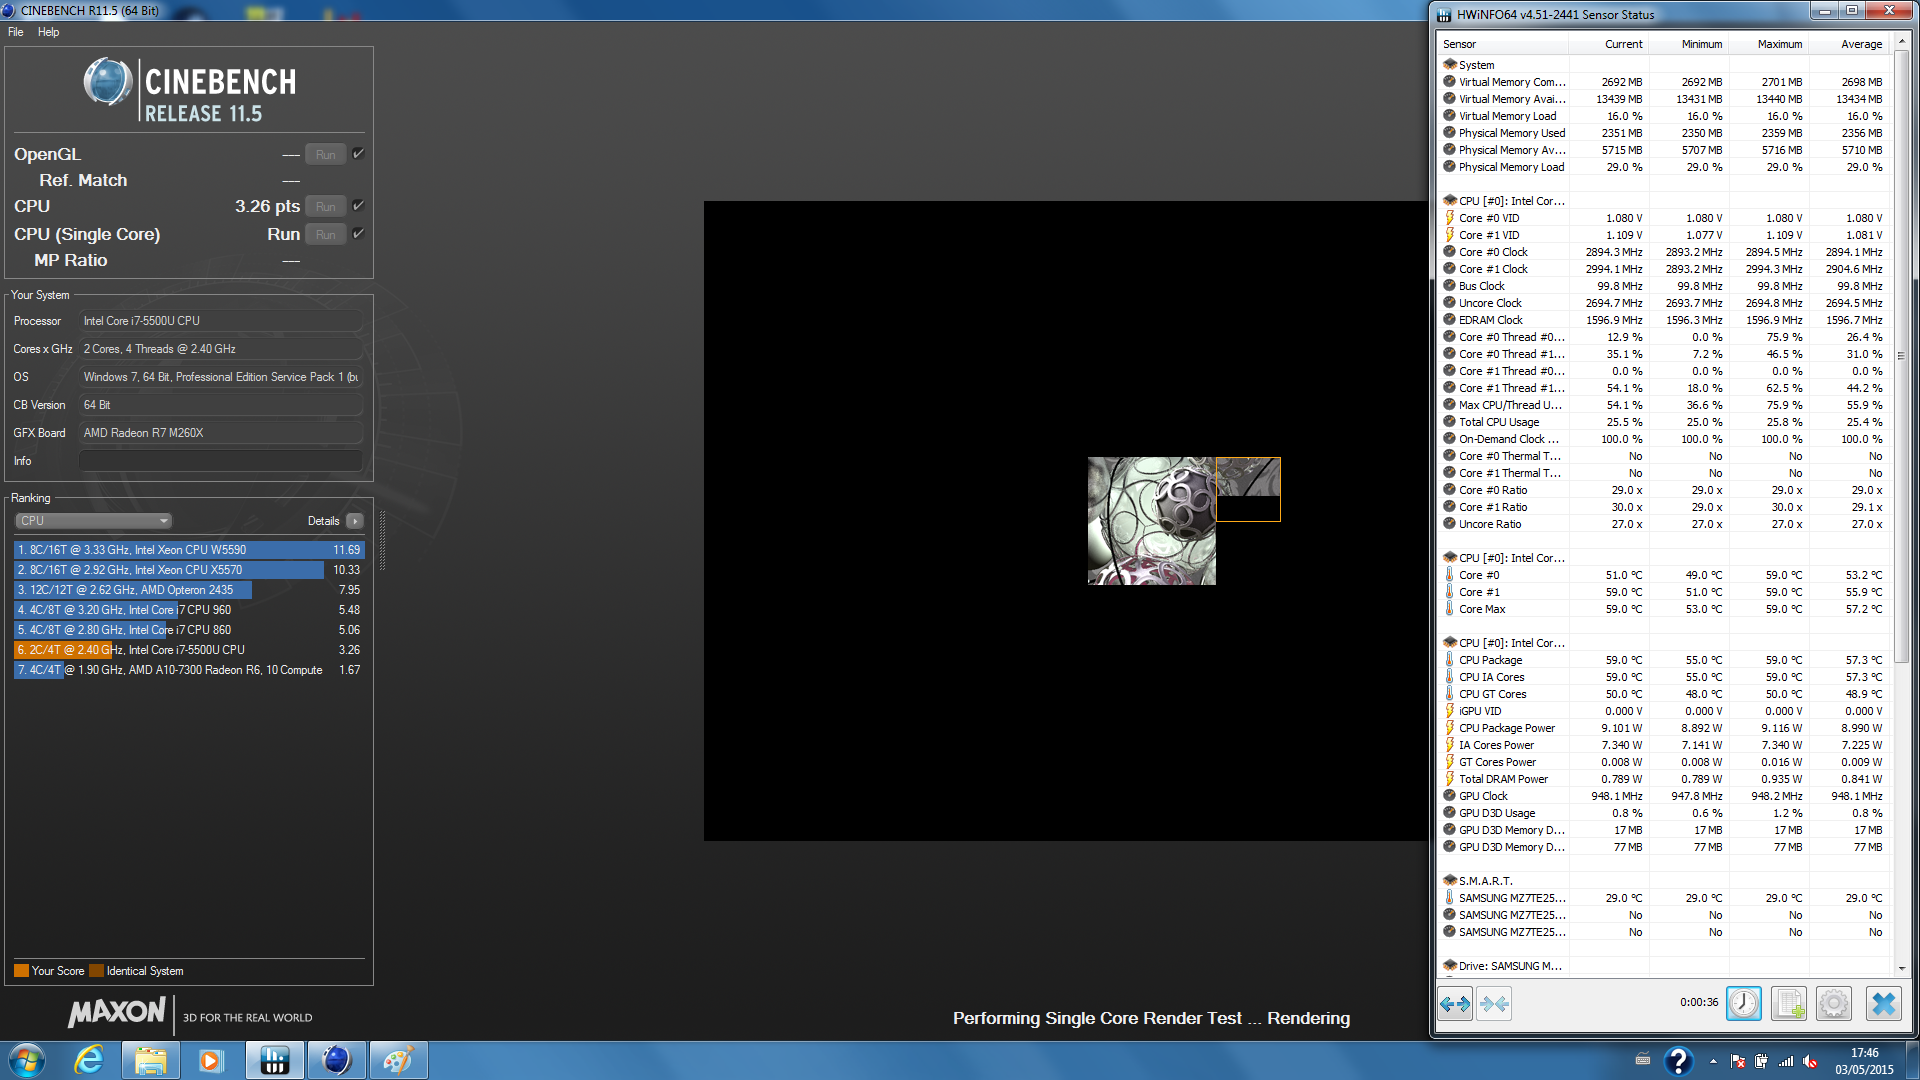1920x1080 pixels.
Task: Click the clock reset timer icon
Action: pyautogui.click(x=1744, y=1003)
